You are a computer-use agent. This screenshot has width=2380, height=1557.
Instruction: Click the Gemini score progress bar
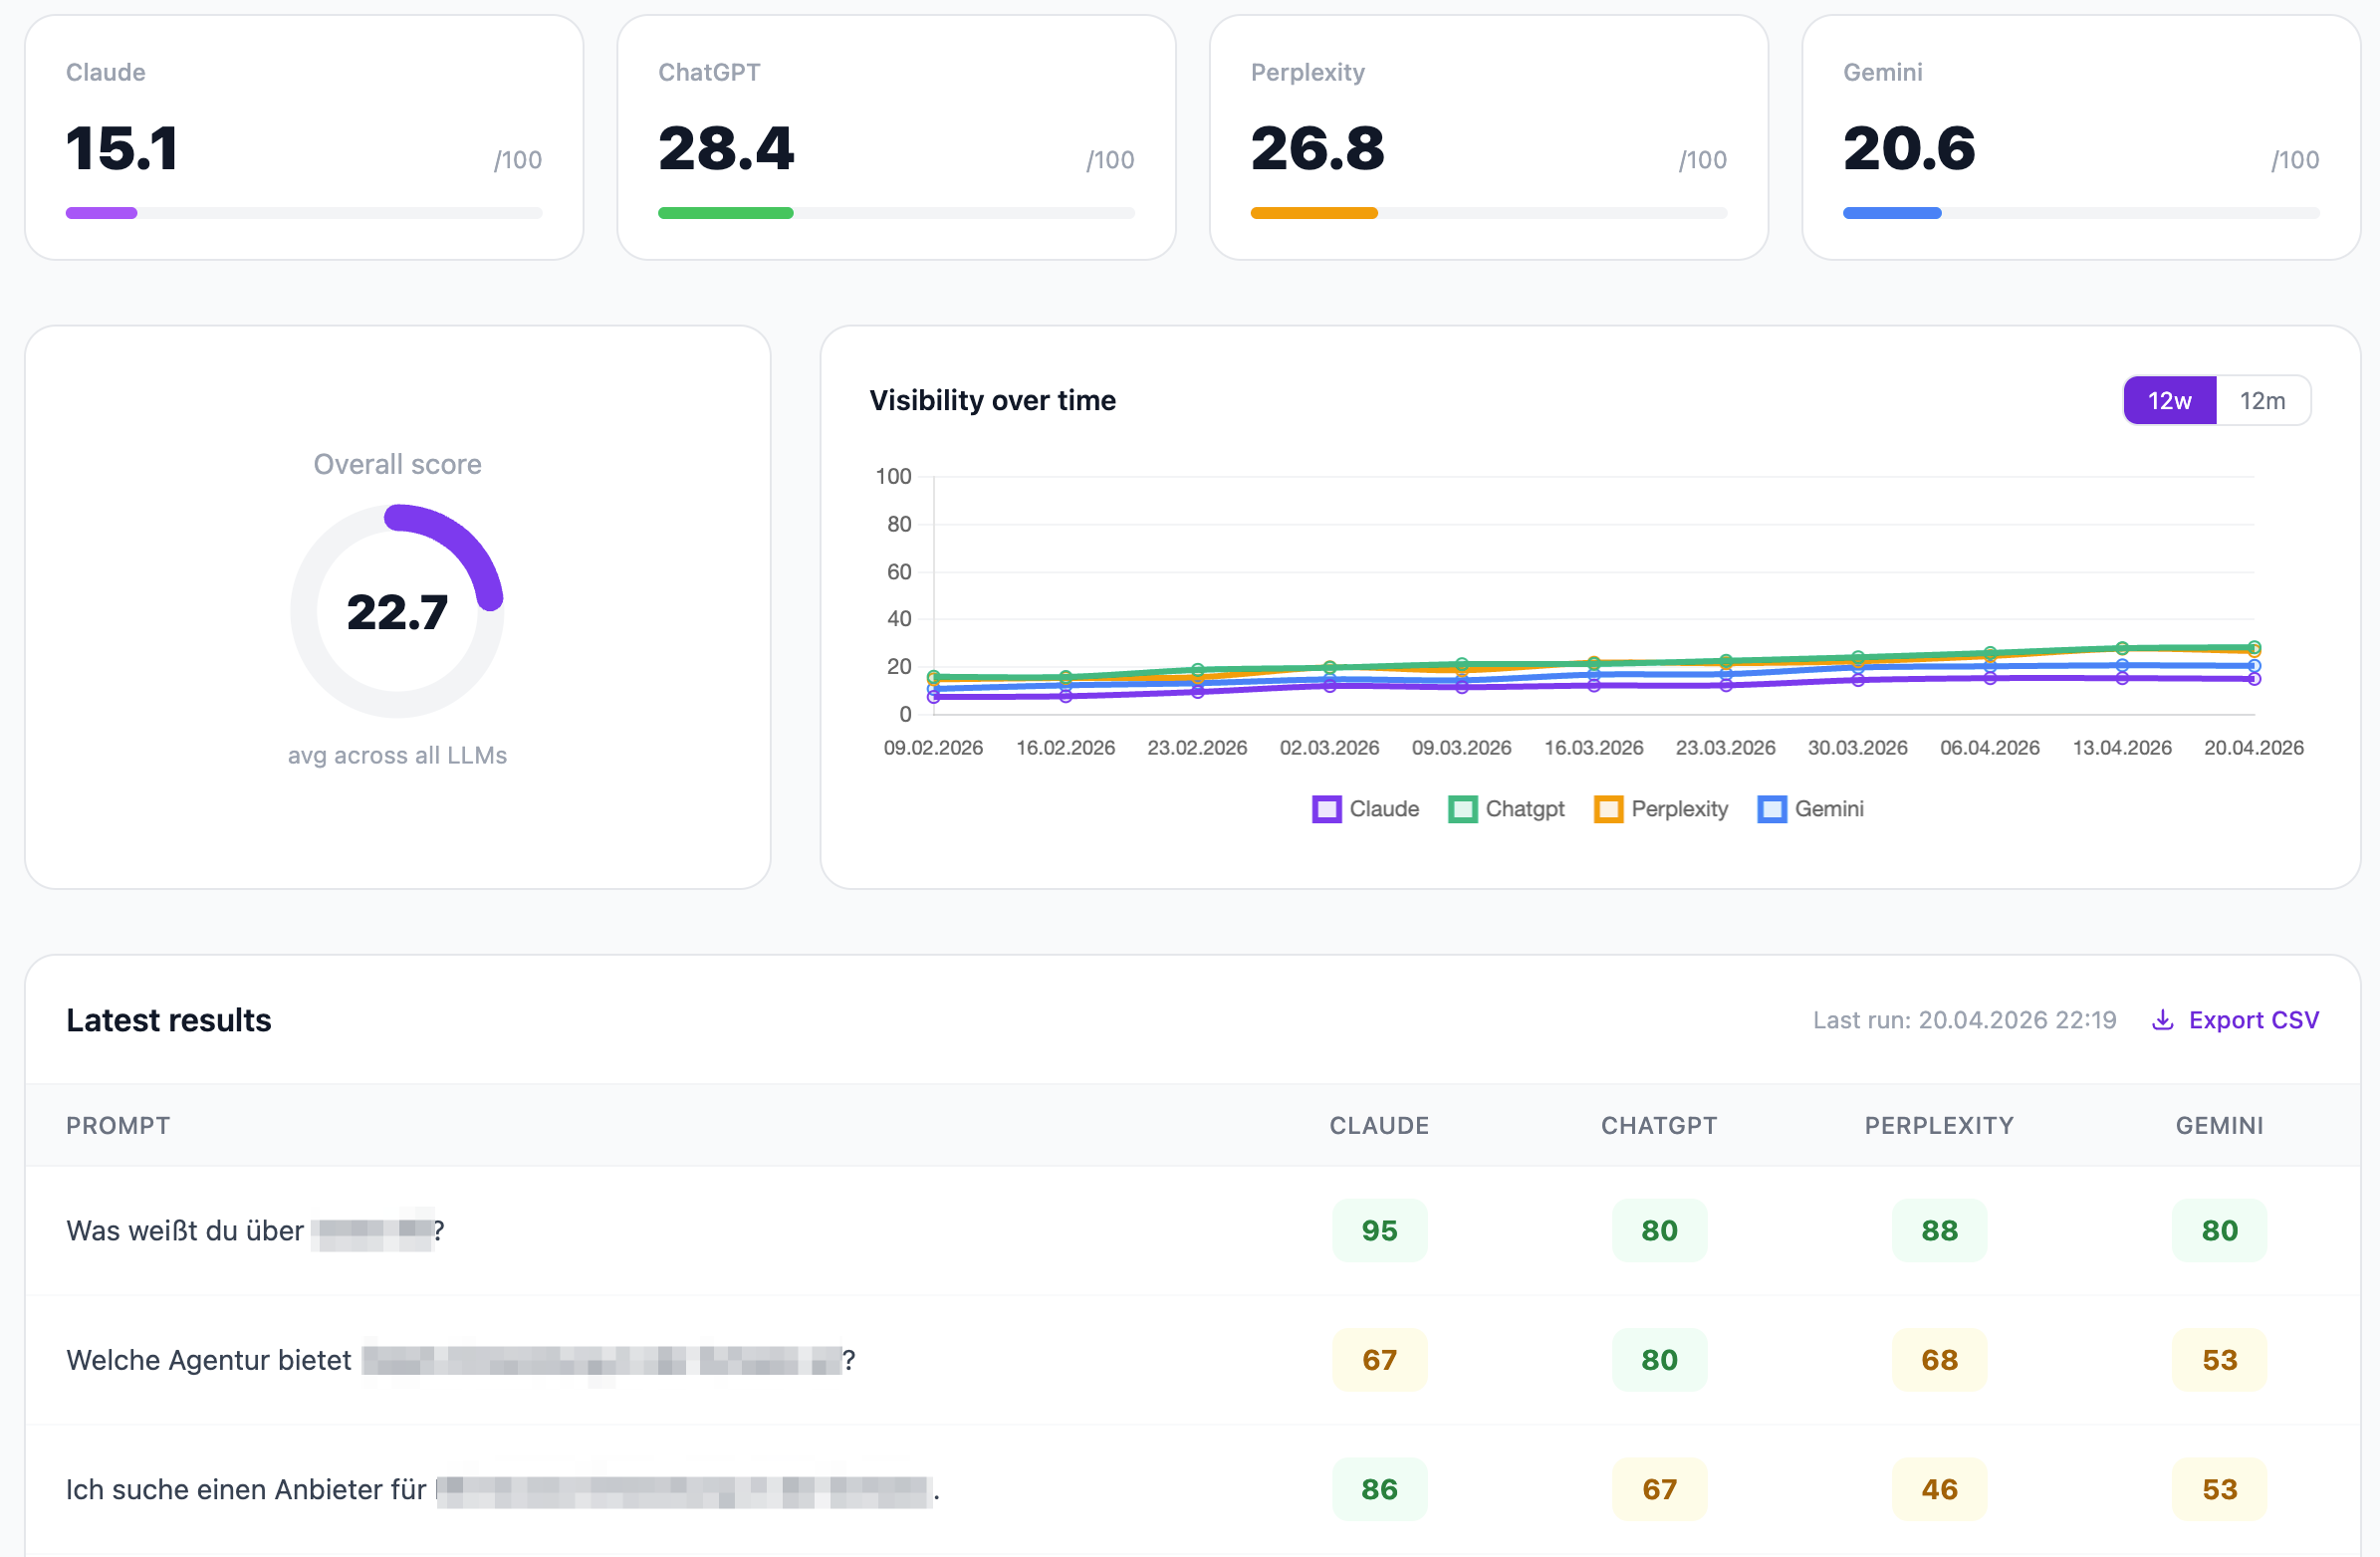click(2081, 213)
